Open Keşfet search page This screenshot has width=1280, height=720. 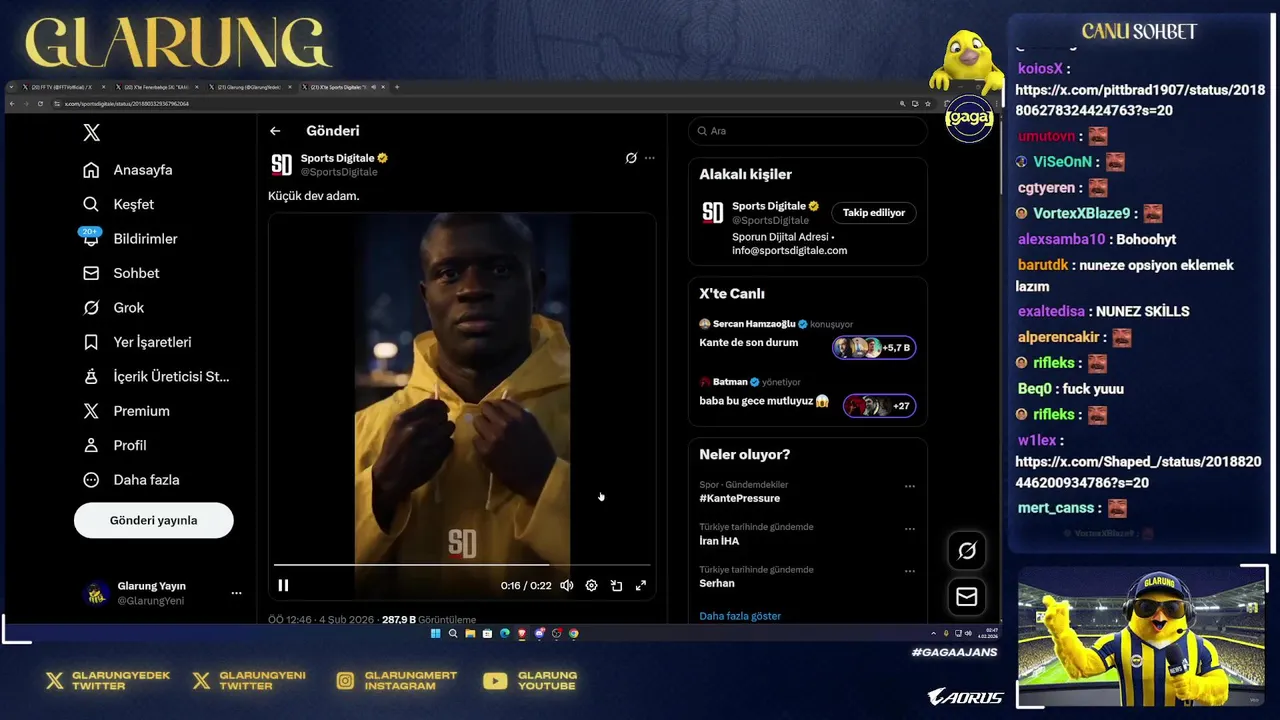[119, 204]
